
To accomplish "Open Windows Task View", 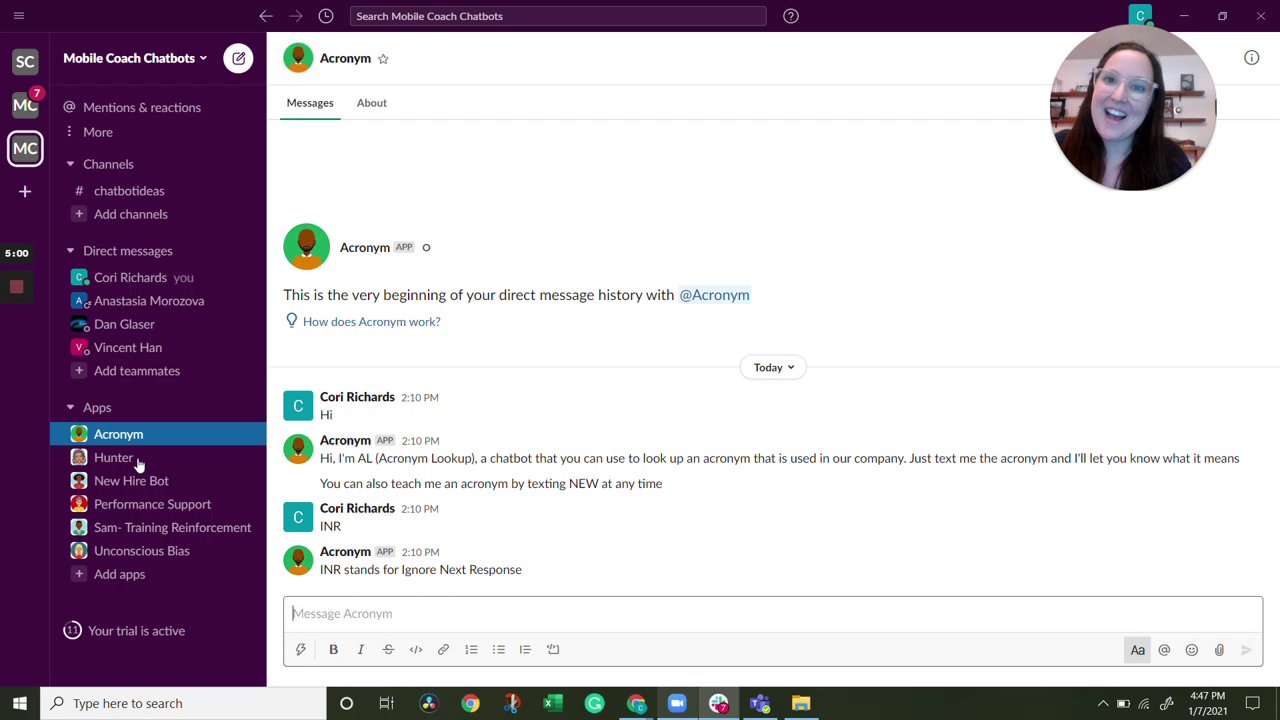I will 386,703.
